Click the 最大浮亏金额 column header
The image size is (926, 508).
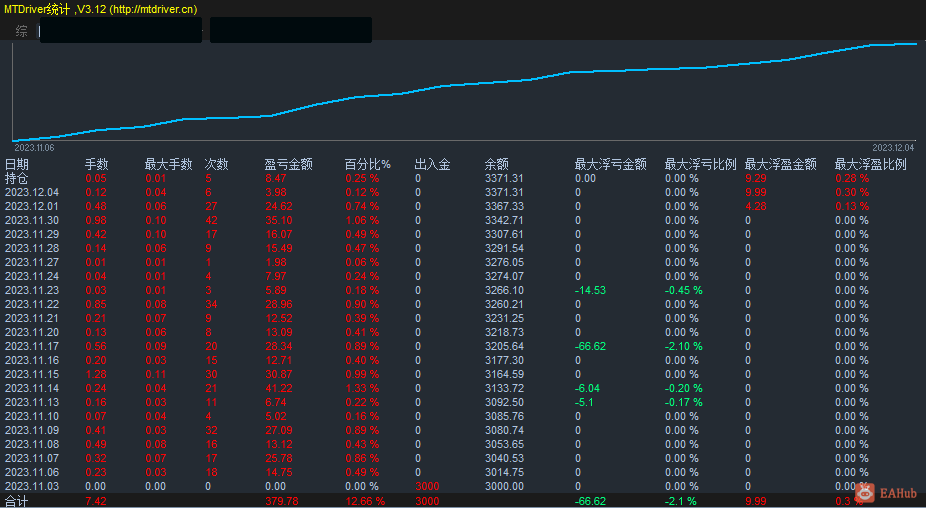611,164
